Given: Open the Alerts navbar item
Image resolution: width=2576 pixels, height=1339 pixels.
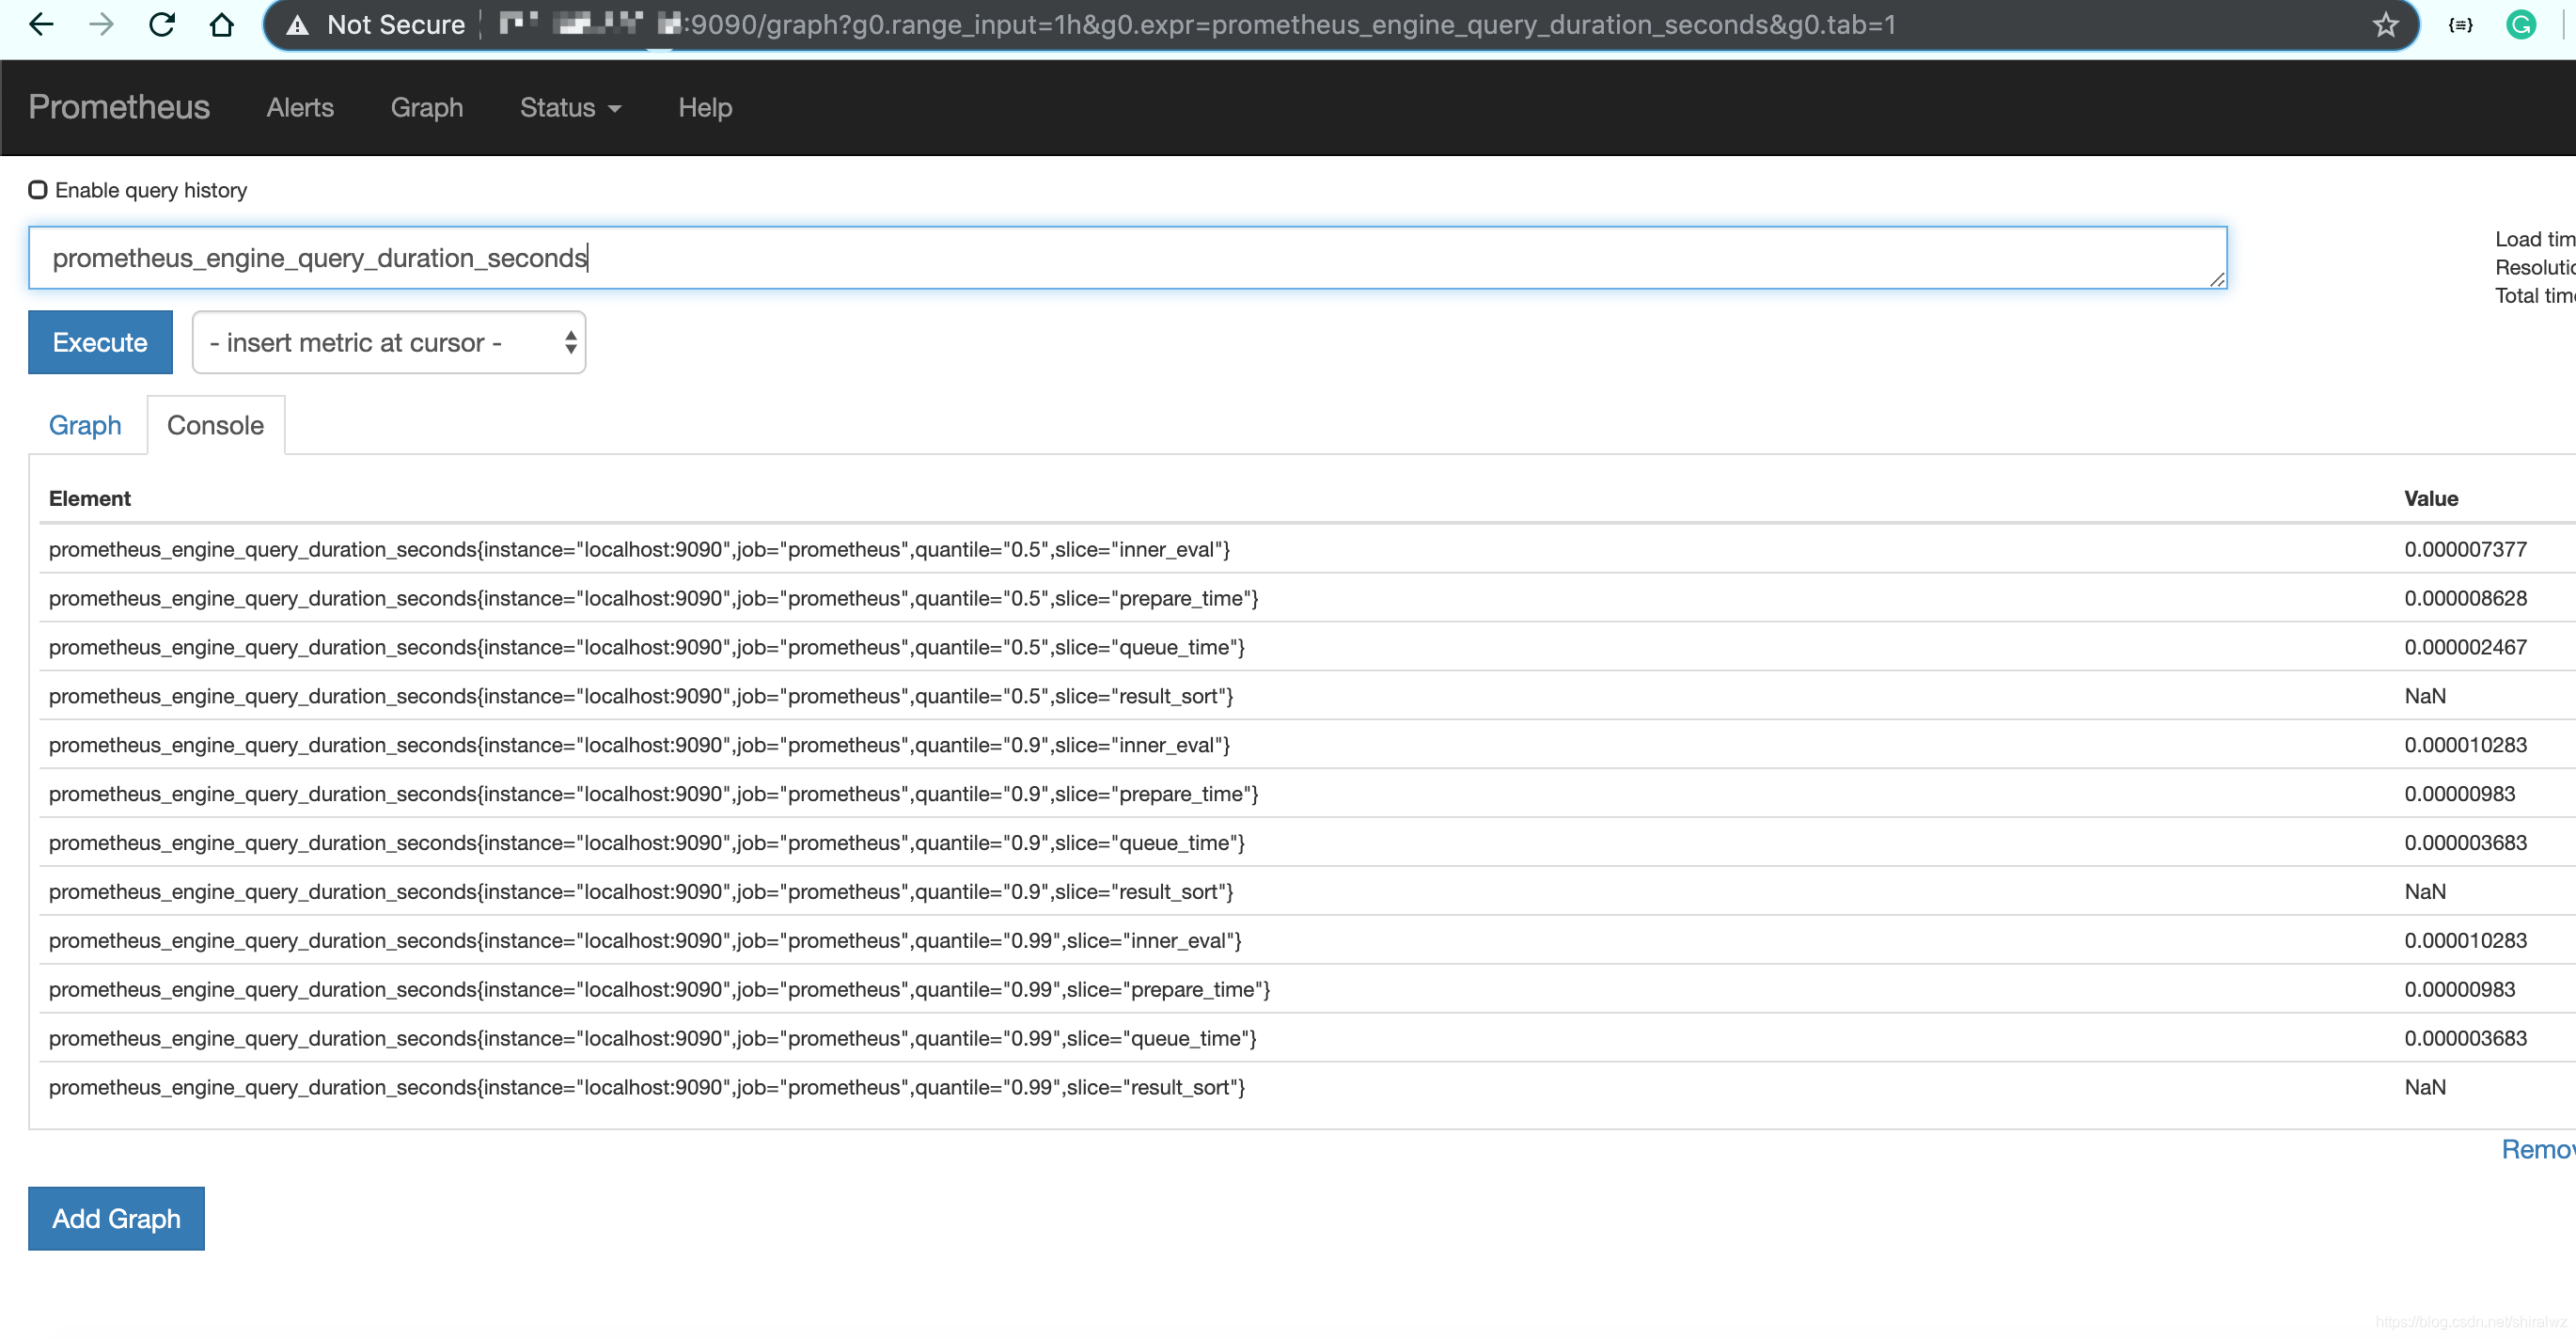Looking at the screenshot, I should click(300, 107).
